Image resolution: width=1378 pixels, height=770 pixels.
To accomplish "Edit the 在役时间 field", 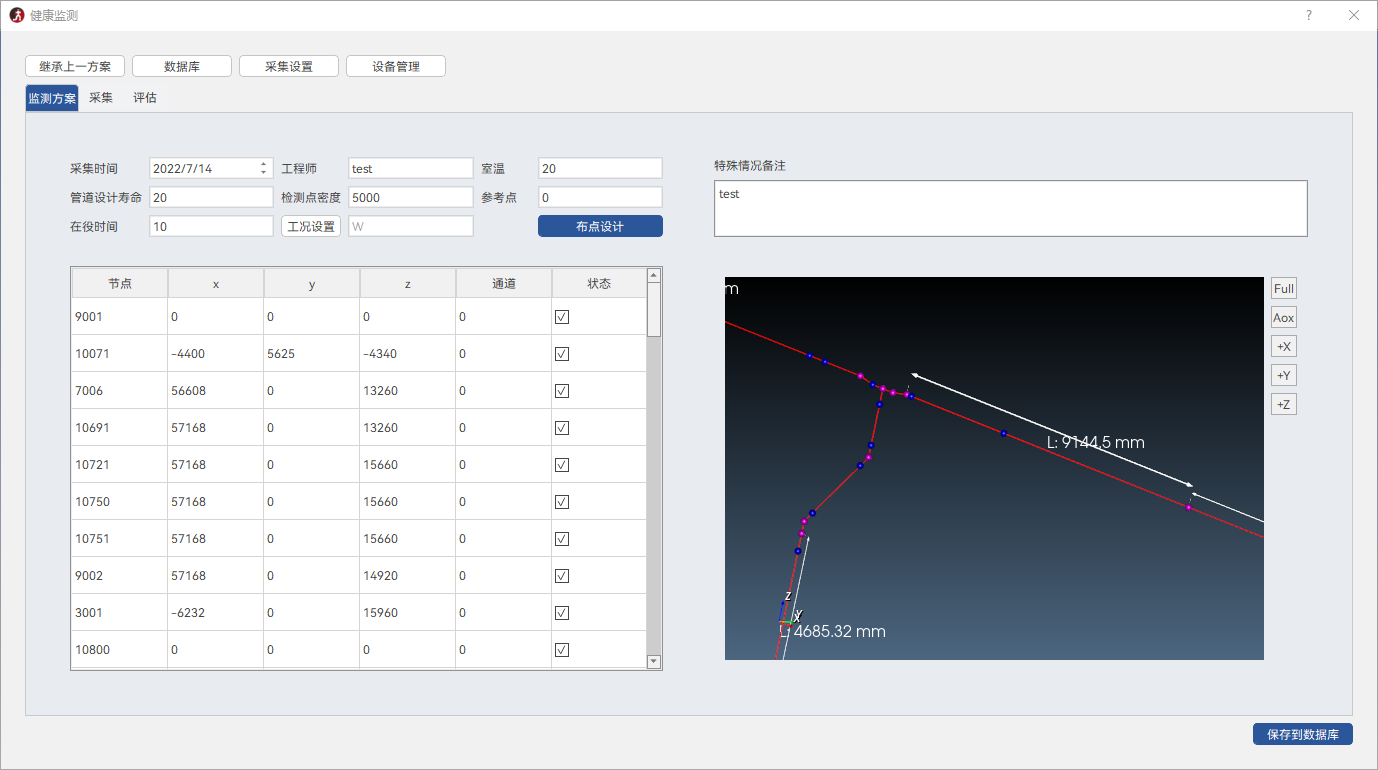I will coord(211,226).
